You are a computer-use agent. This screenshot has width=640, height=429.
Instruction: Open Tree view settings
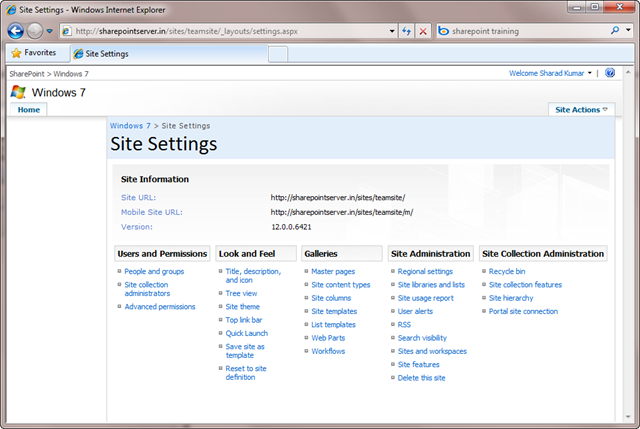(241, 293)
